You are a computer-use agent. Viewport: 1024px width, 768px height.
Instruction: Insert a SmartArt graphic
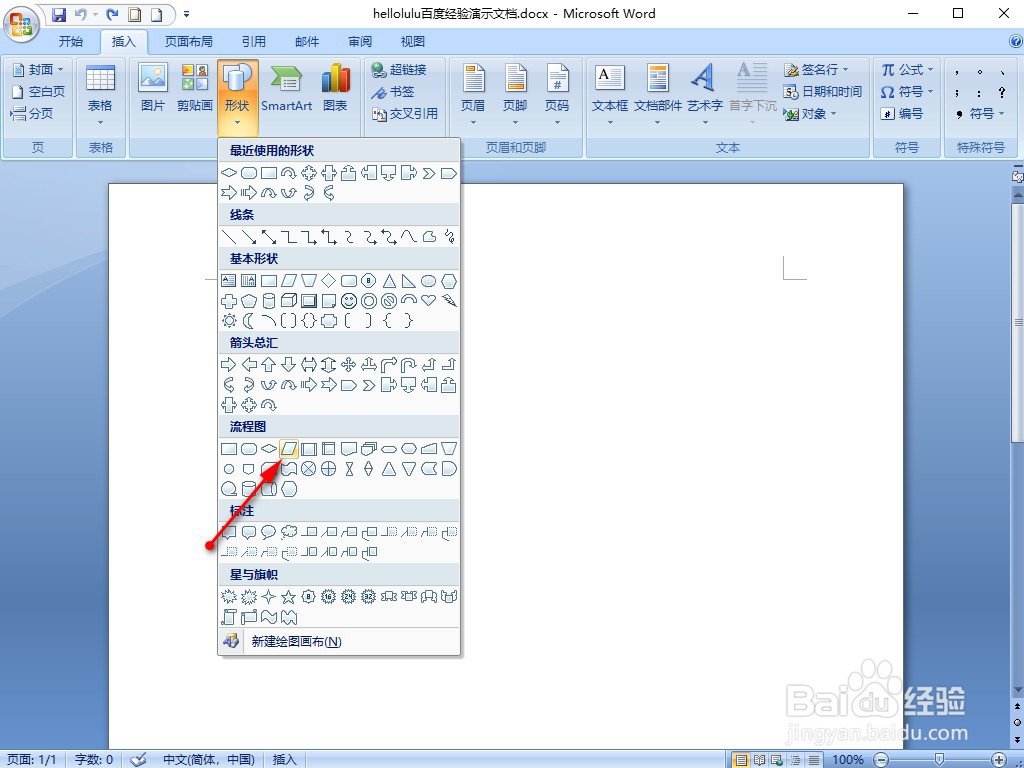click(x=286, y=87)
